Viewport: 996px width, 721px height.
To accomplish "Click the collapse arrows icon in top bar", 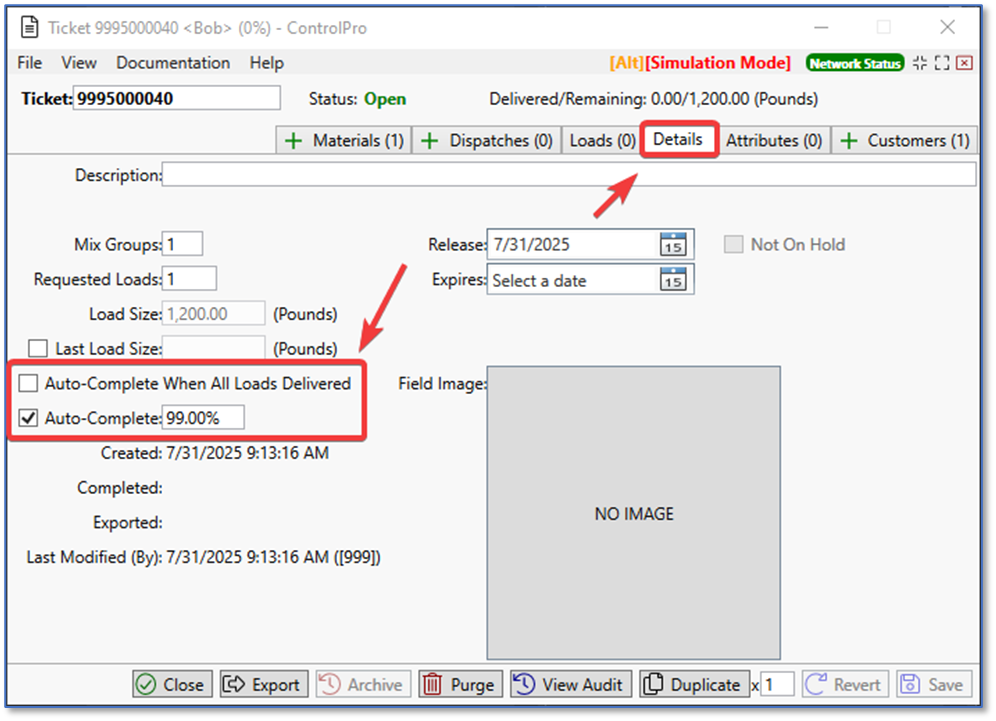I will (920, 63).
